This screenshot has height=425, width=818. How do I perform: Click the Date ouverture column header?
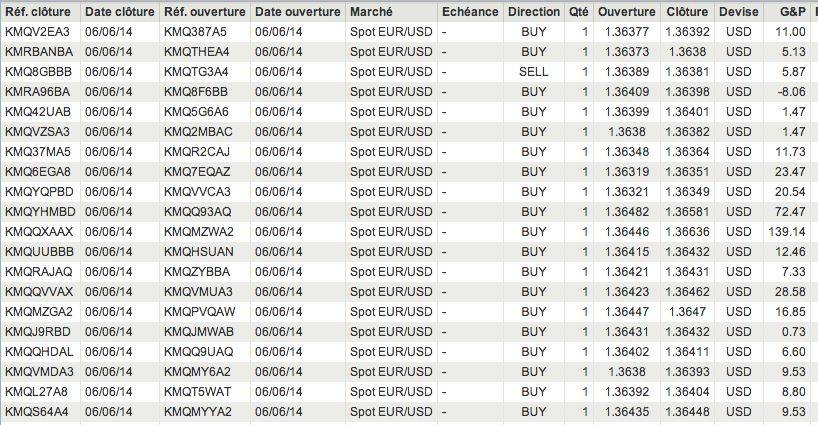[295, 12]
